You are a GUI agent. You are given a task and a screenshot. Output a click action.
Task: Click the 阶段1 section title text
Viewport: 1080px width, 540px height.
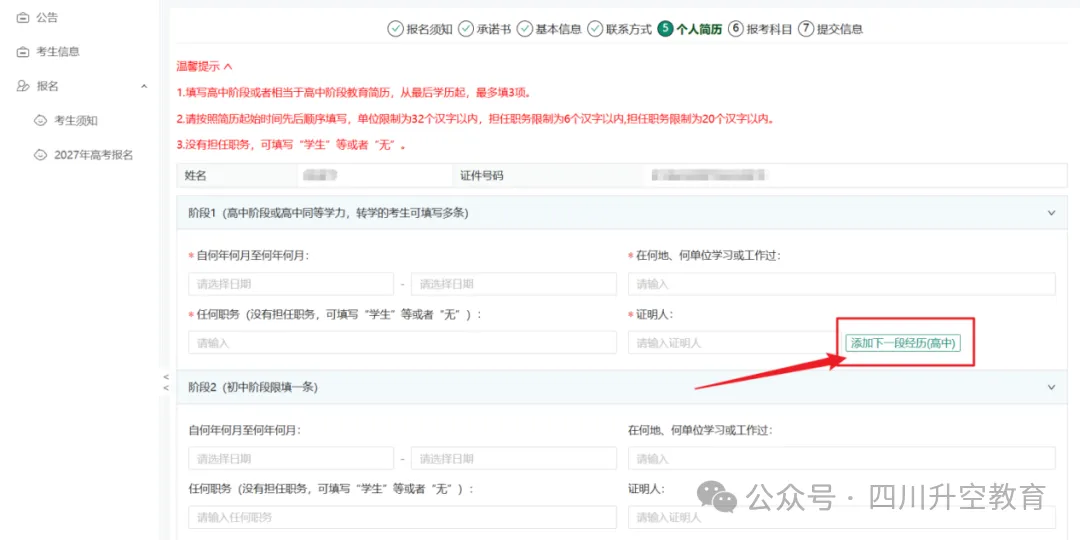[x=329, y=213]
